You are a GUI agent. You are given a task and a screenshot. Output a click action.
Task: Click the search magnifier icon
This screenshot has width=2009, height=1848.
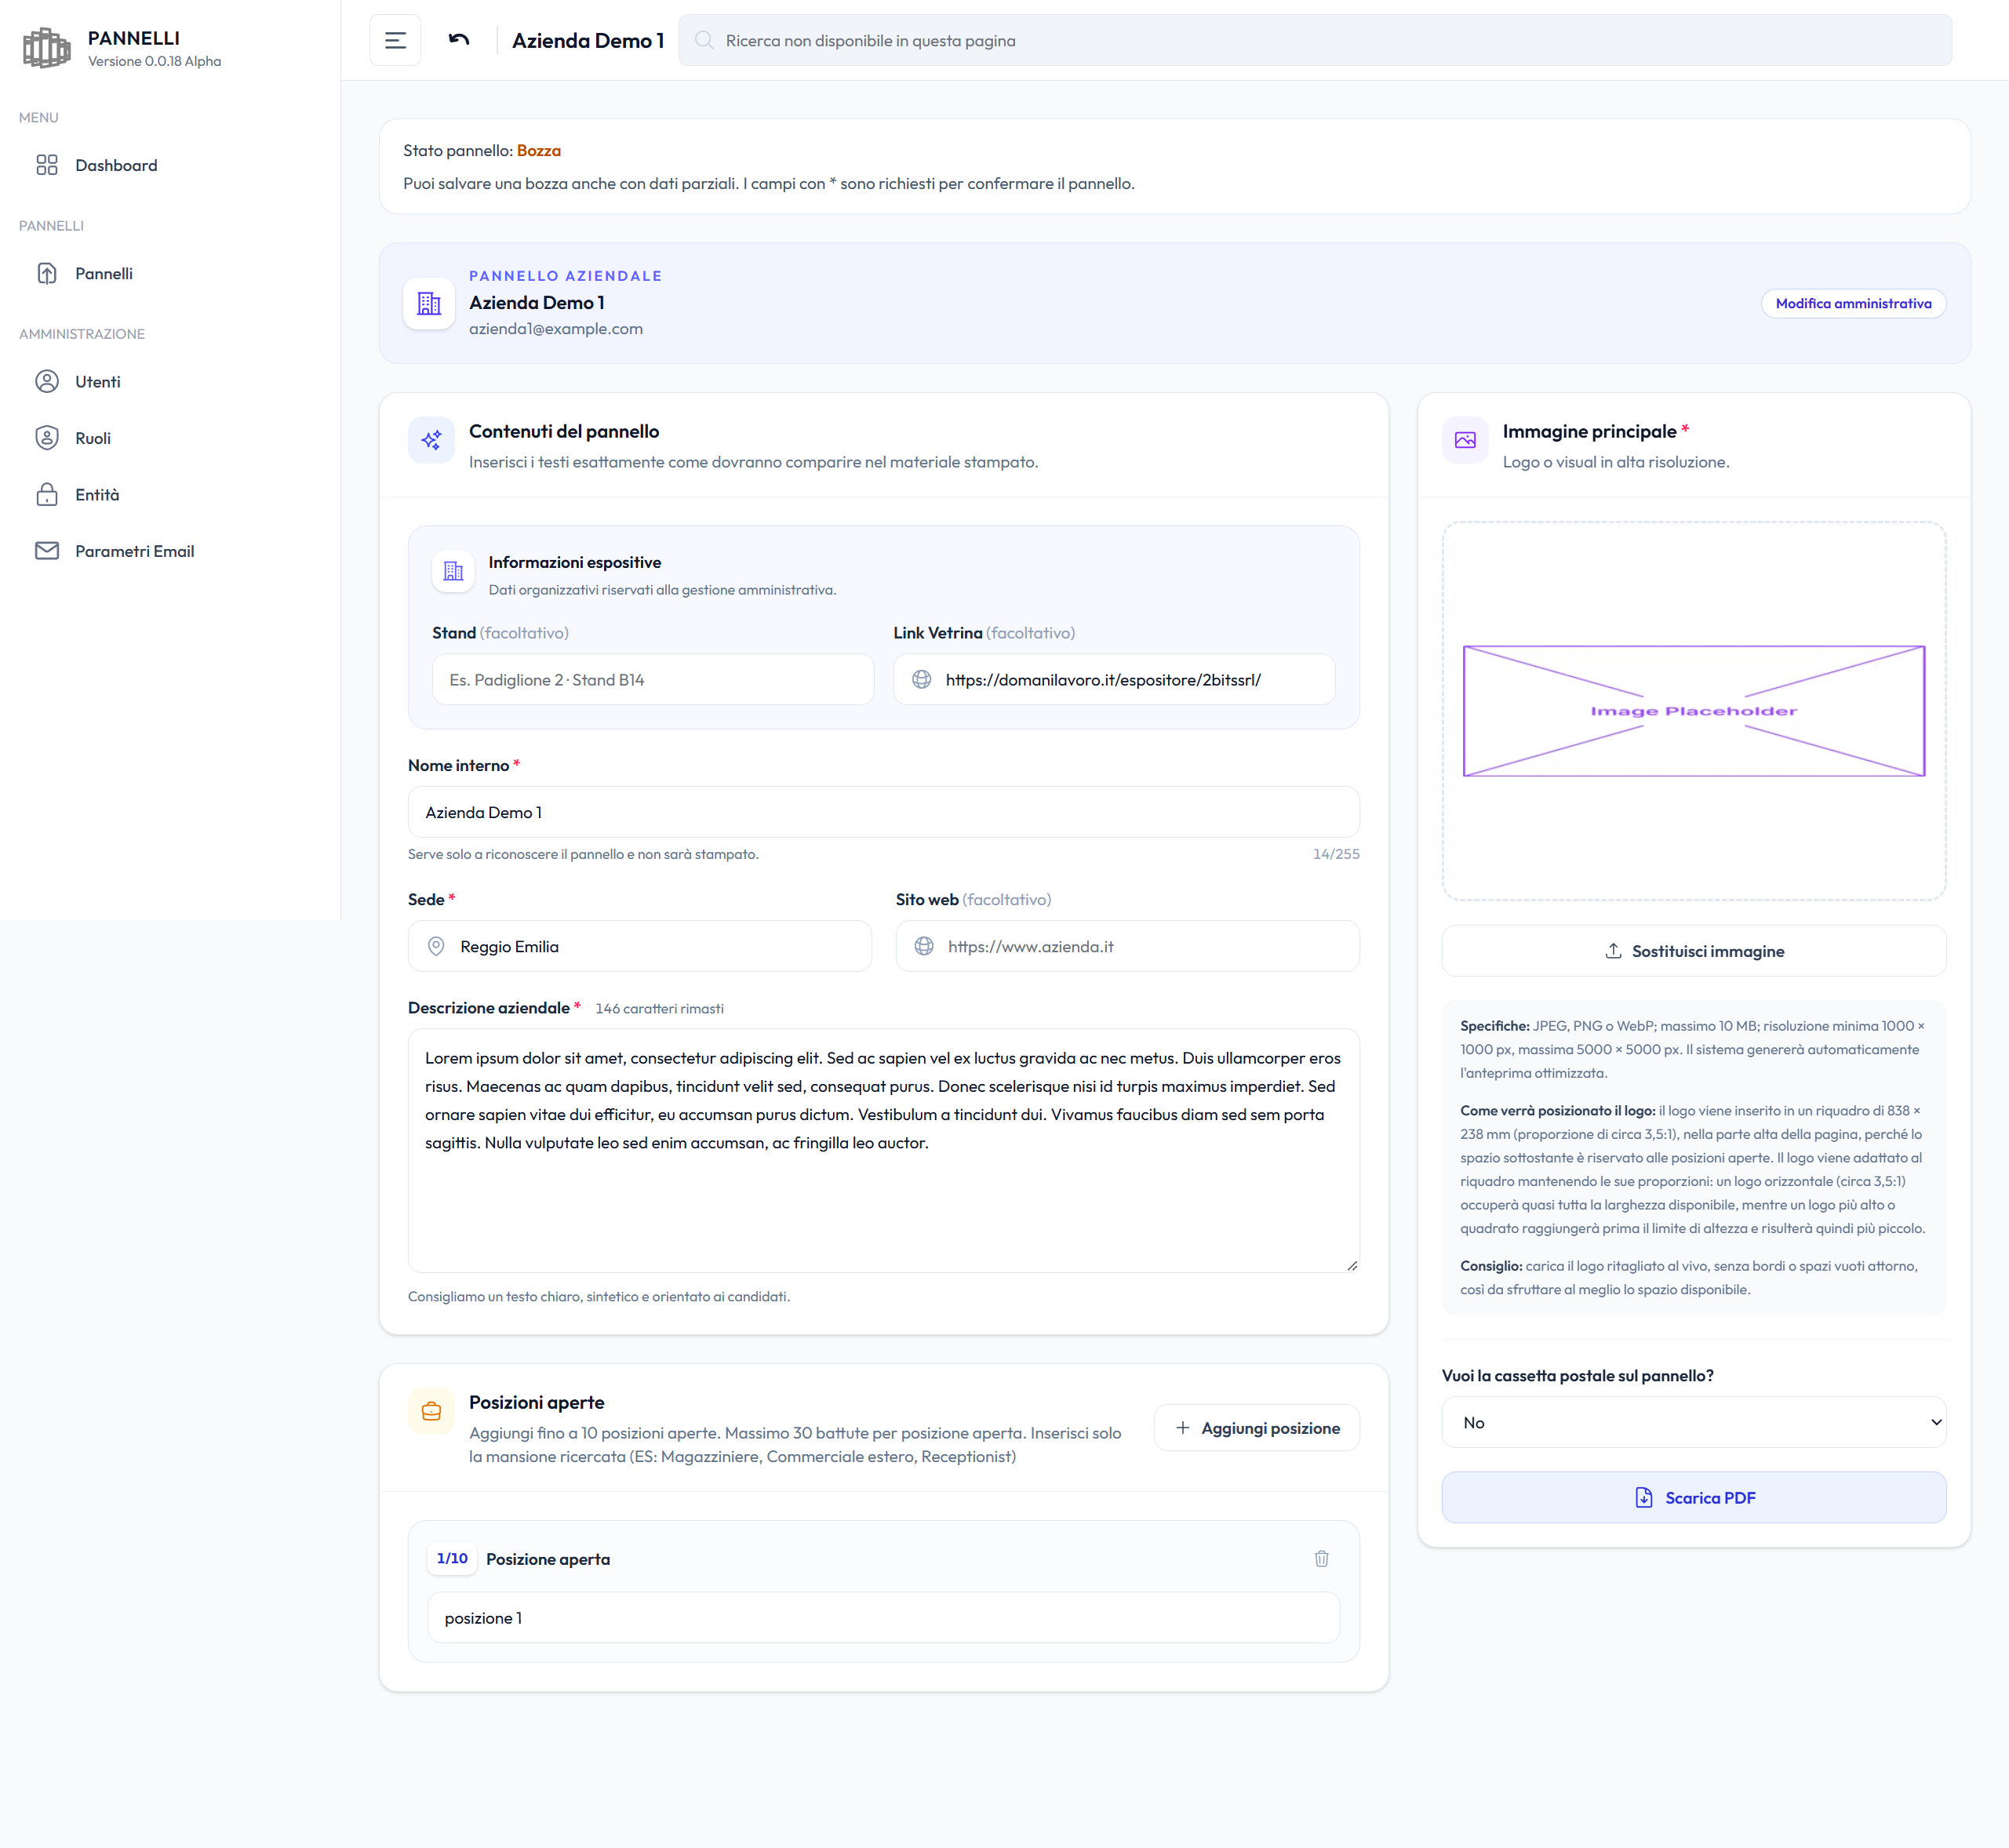pyautogui.click(x=704, y=40)
